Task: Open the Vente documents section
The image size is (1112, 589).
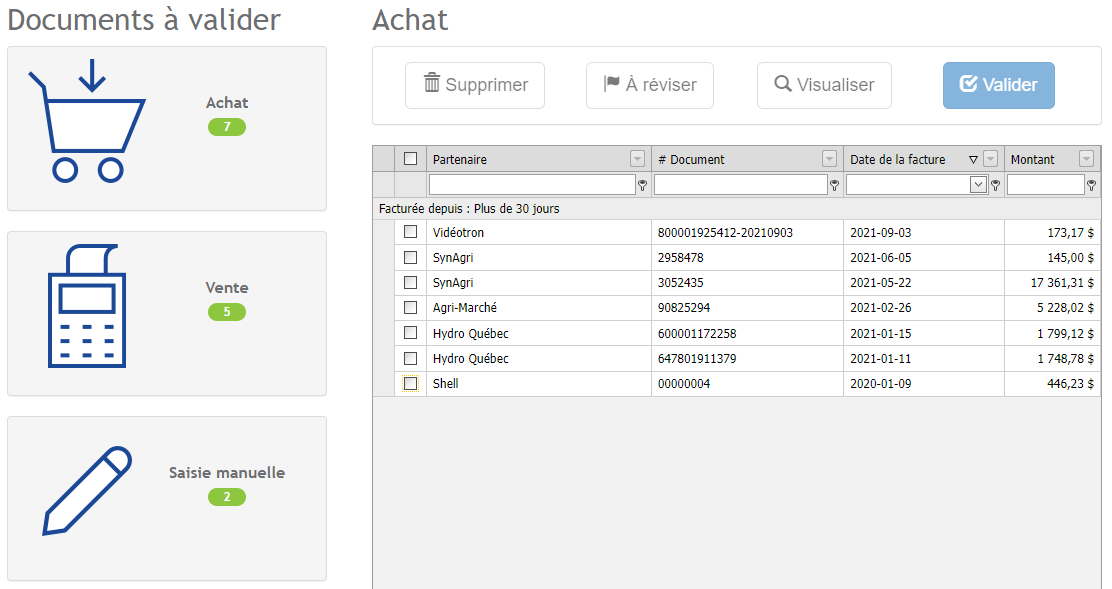Action: point(227,288)
